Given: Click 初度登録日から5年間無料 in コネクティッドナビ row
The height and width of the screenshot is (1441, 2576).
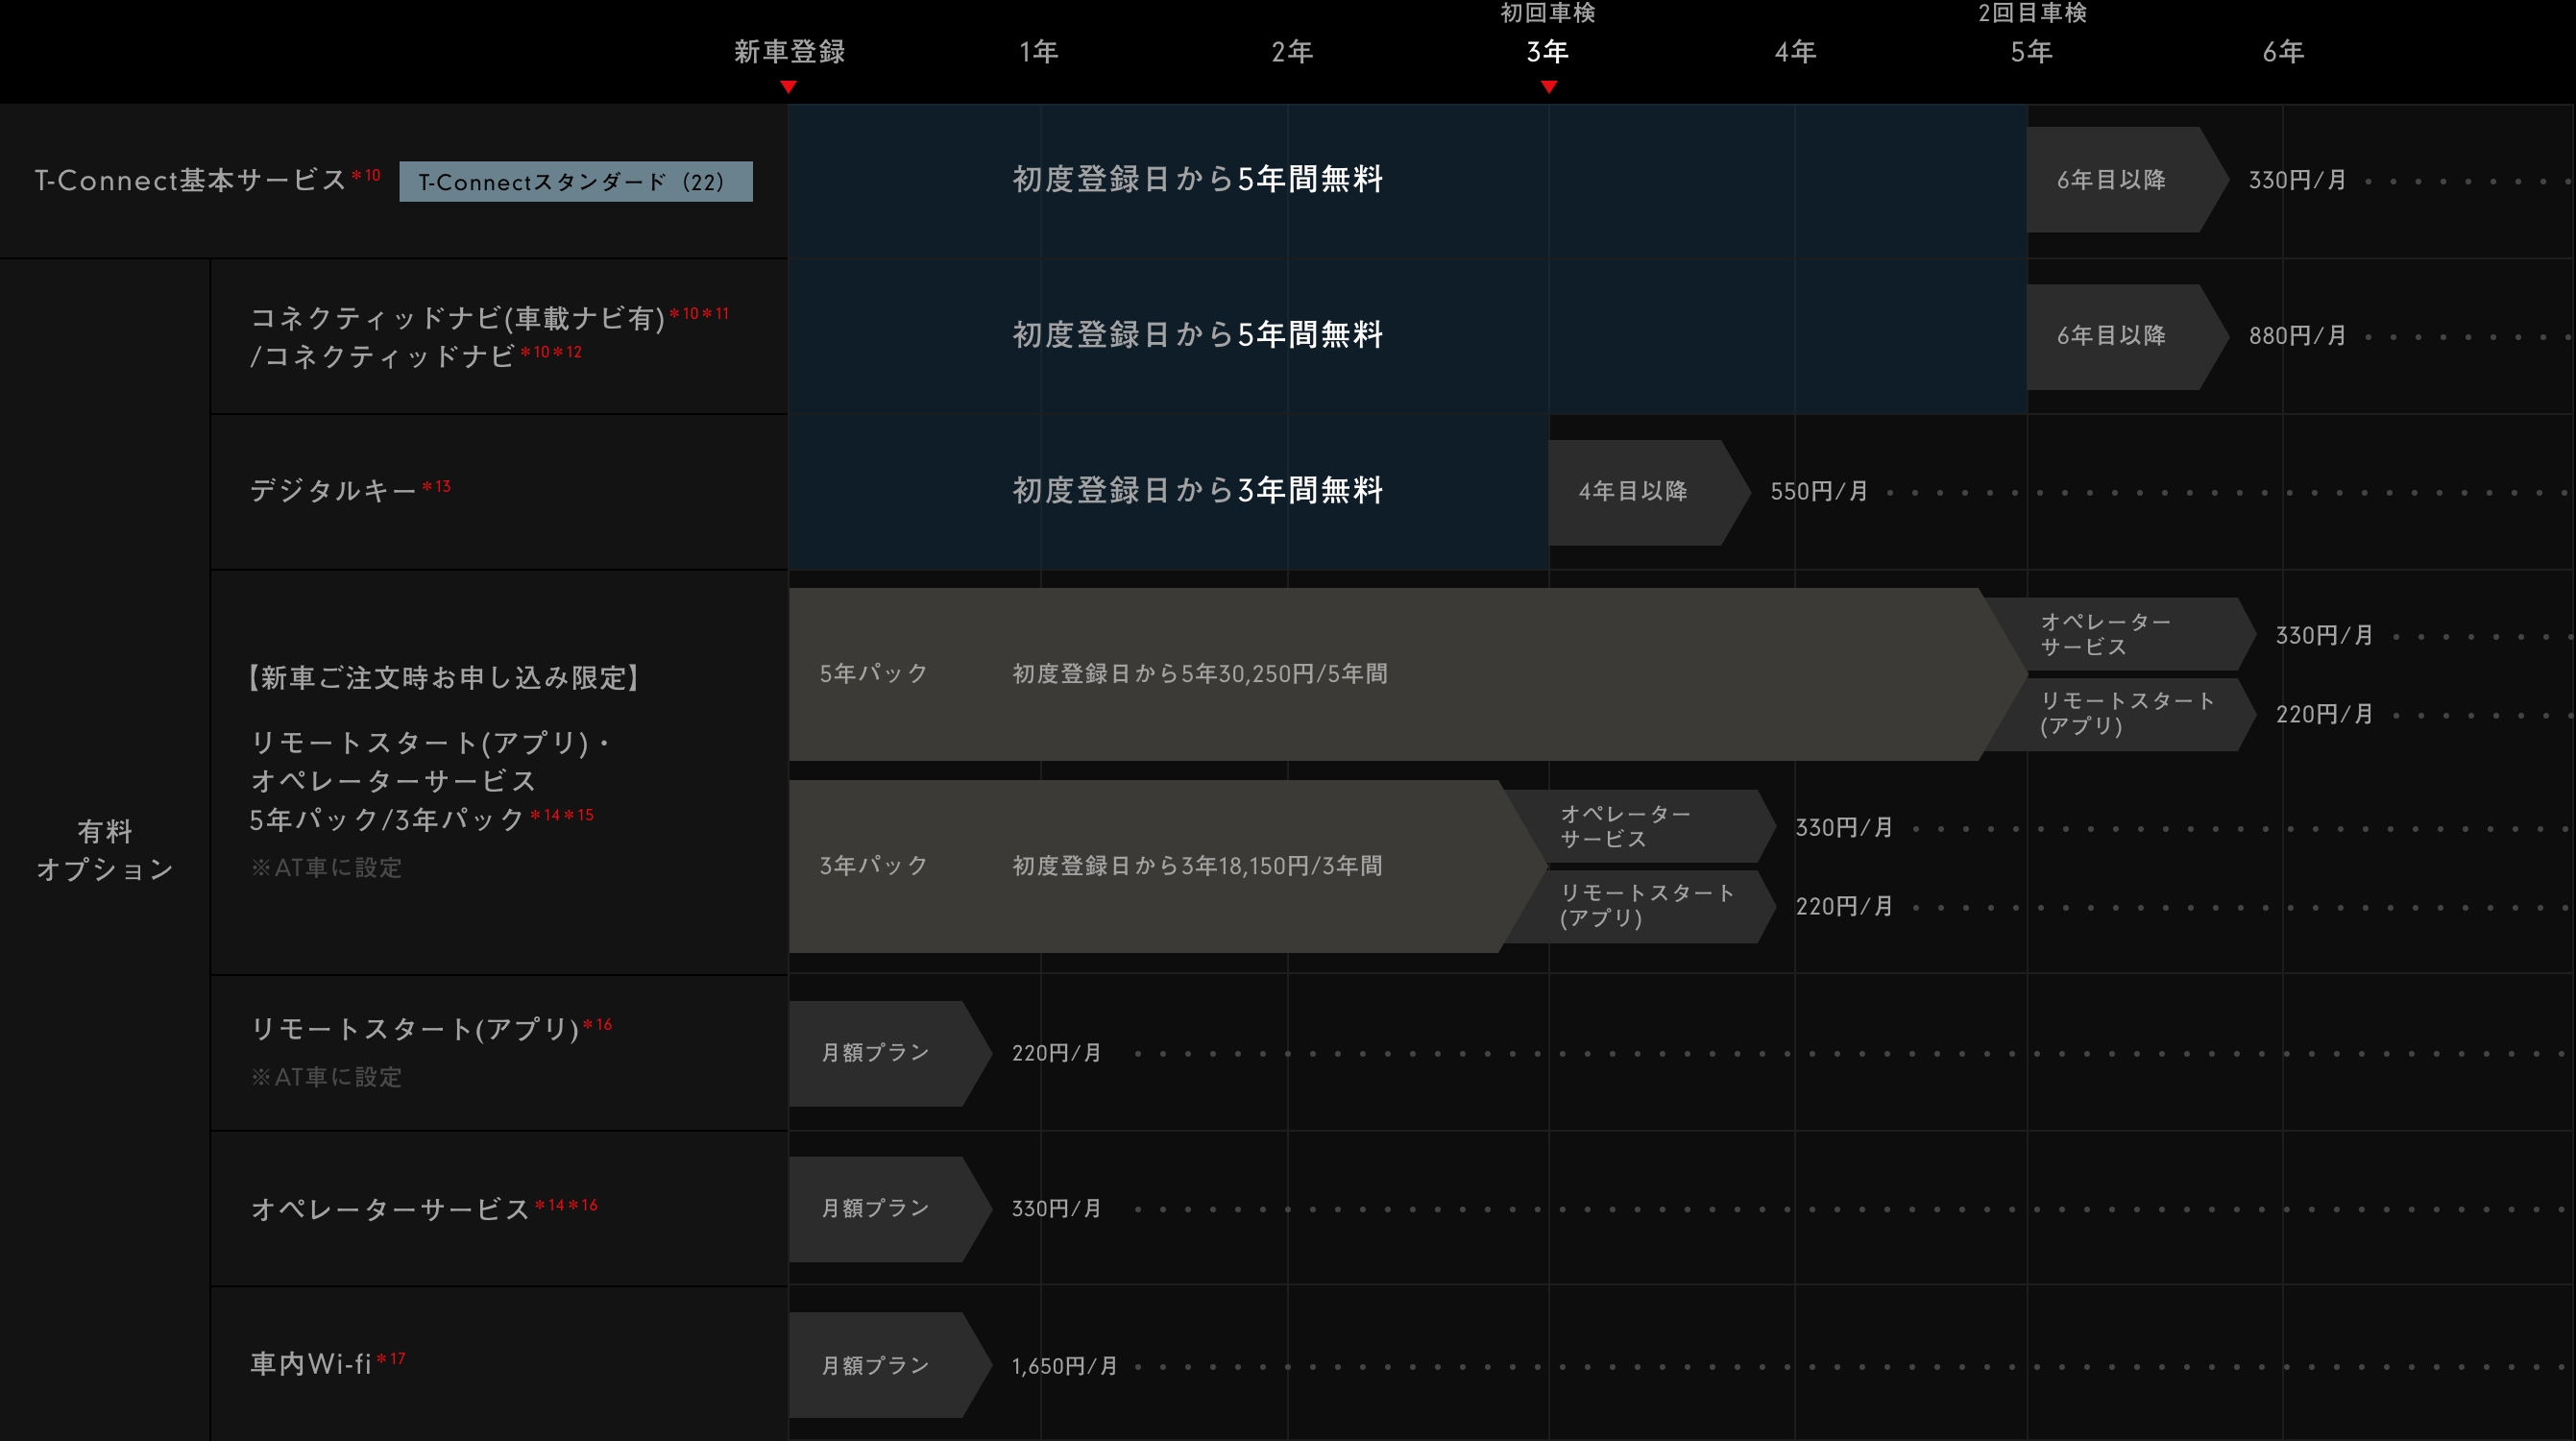Looking at the screenshot, I should point(1198,335).
